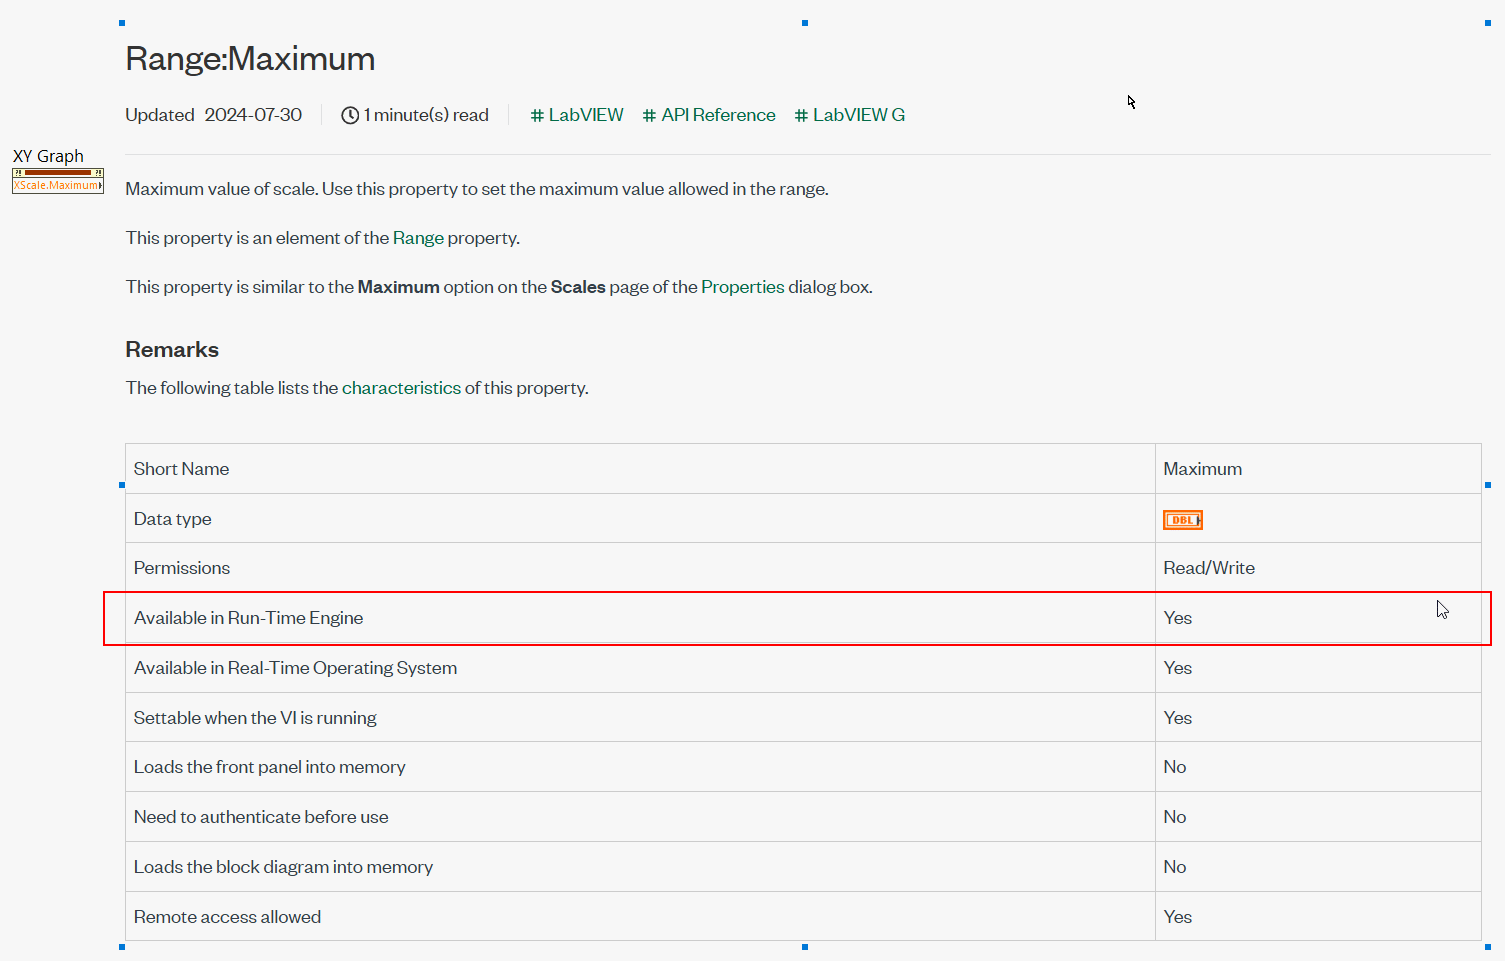Select the Available in Run-Time Engine row
1505x961 pixels.
coord(803,618)
